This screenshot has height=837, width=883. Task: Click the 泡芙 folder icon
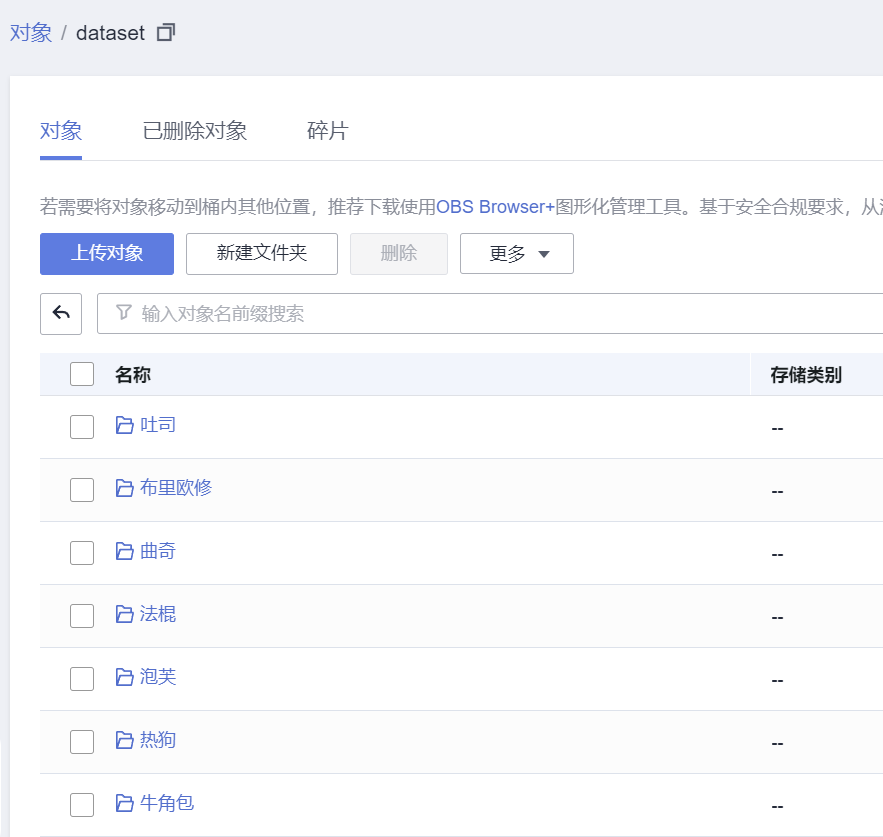tap(124, 677)
